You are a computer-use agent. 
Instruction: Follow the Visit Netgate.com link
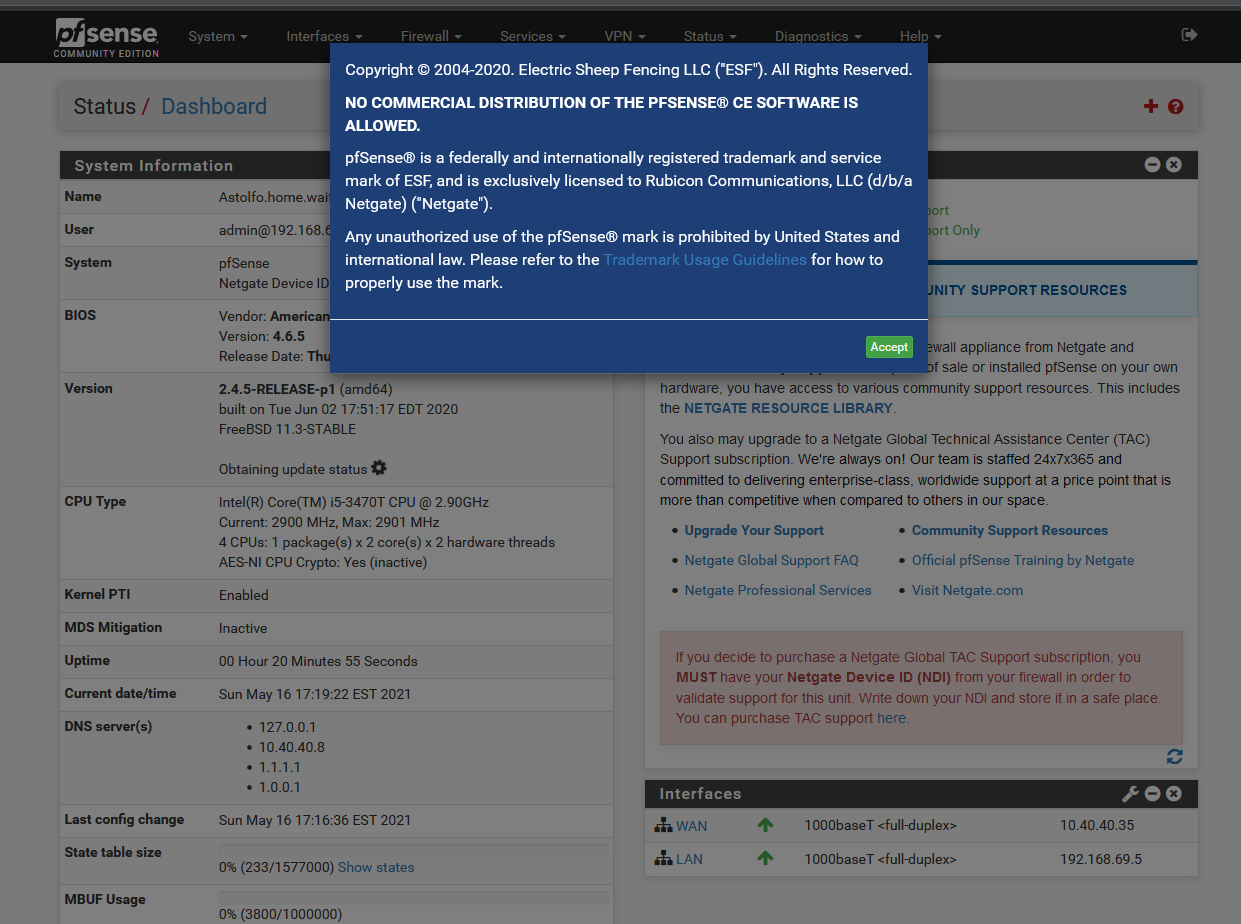pyautogui.click(x=967, y=590)
